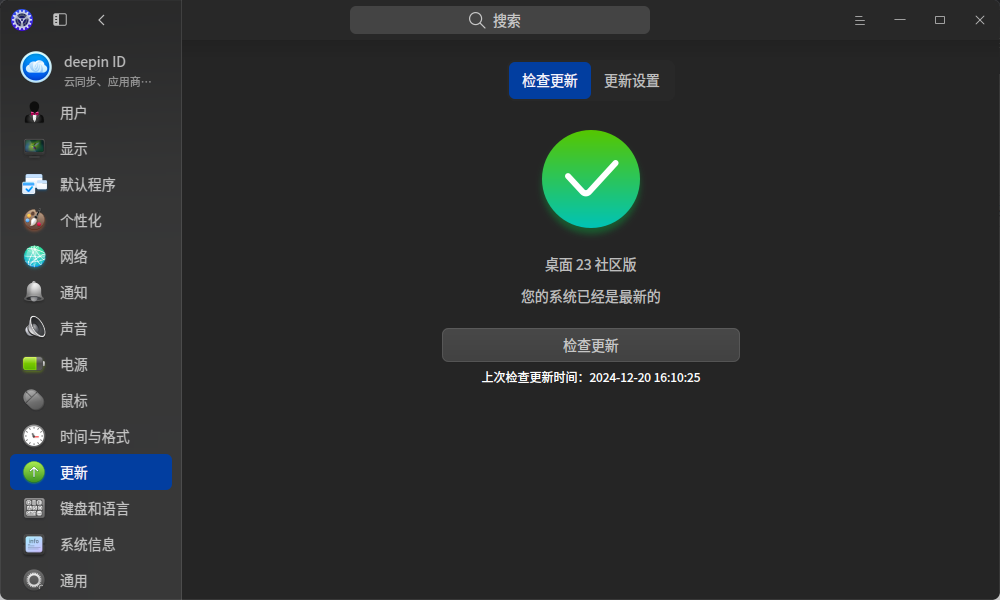
Task: Click the 检查更新 button below status
Action: coord(591,345)
